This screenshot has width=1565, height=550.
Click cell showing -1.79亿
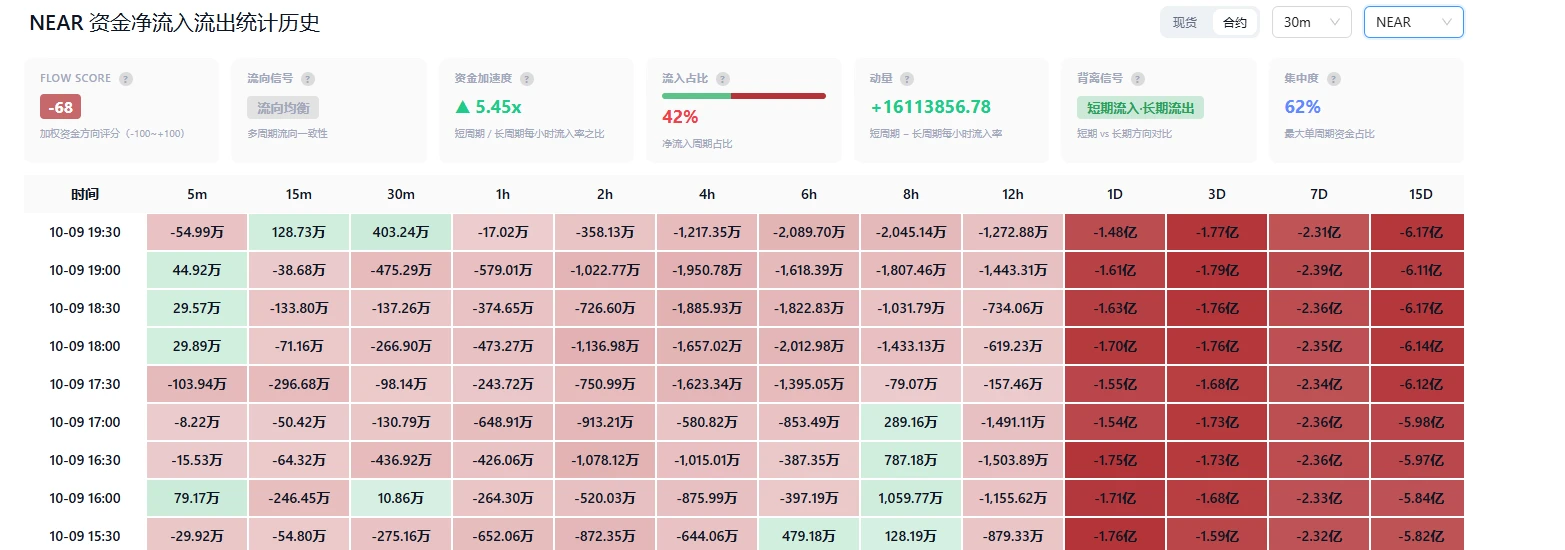(1217, 270)
